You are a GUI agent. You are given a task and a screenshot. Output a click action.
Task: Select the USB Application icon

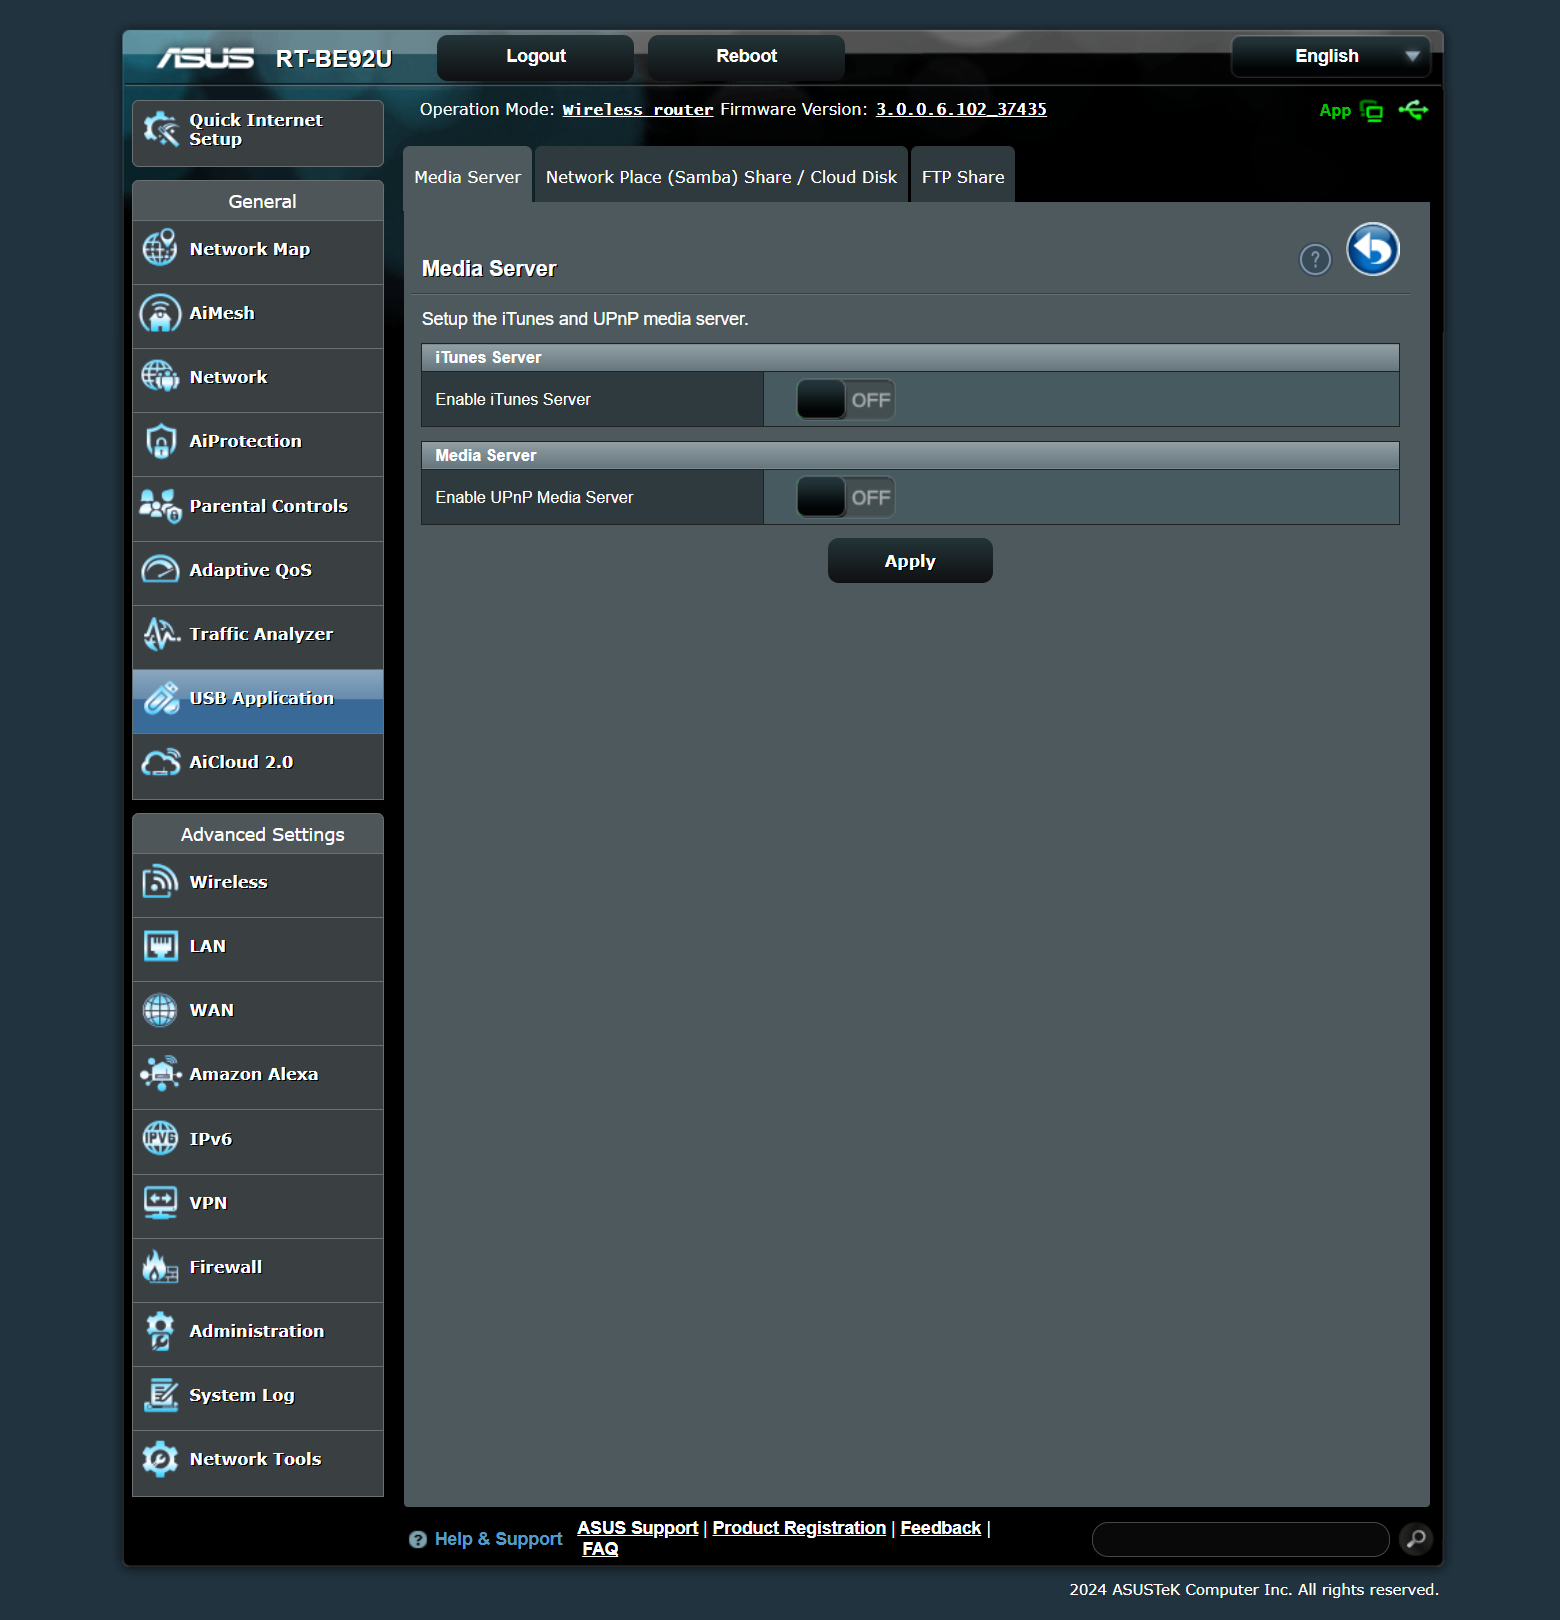click(x=160, y=698)
